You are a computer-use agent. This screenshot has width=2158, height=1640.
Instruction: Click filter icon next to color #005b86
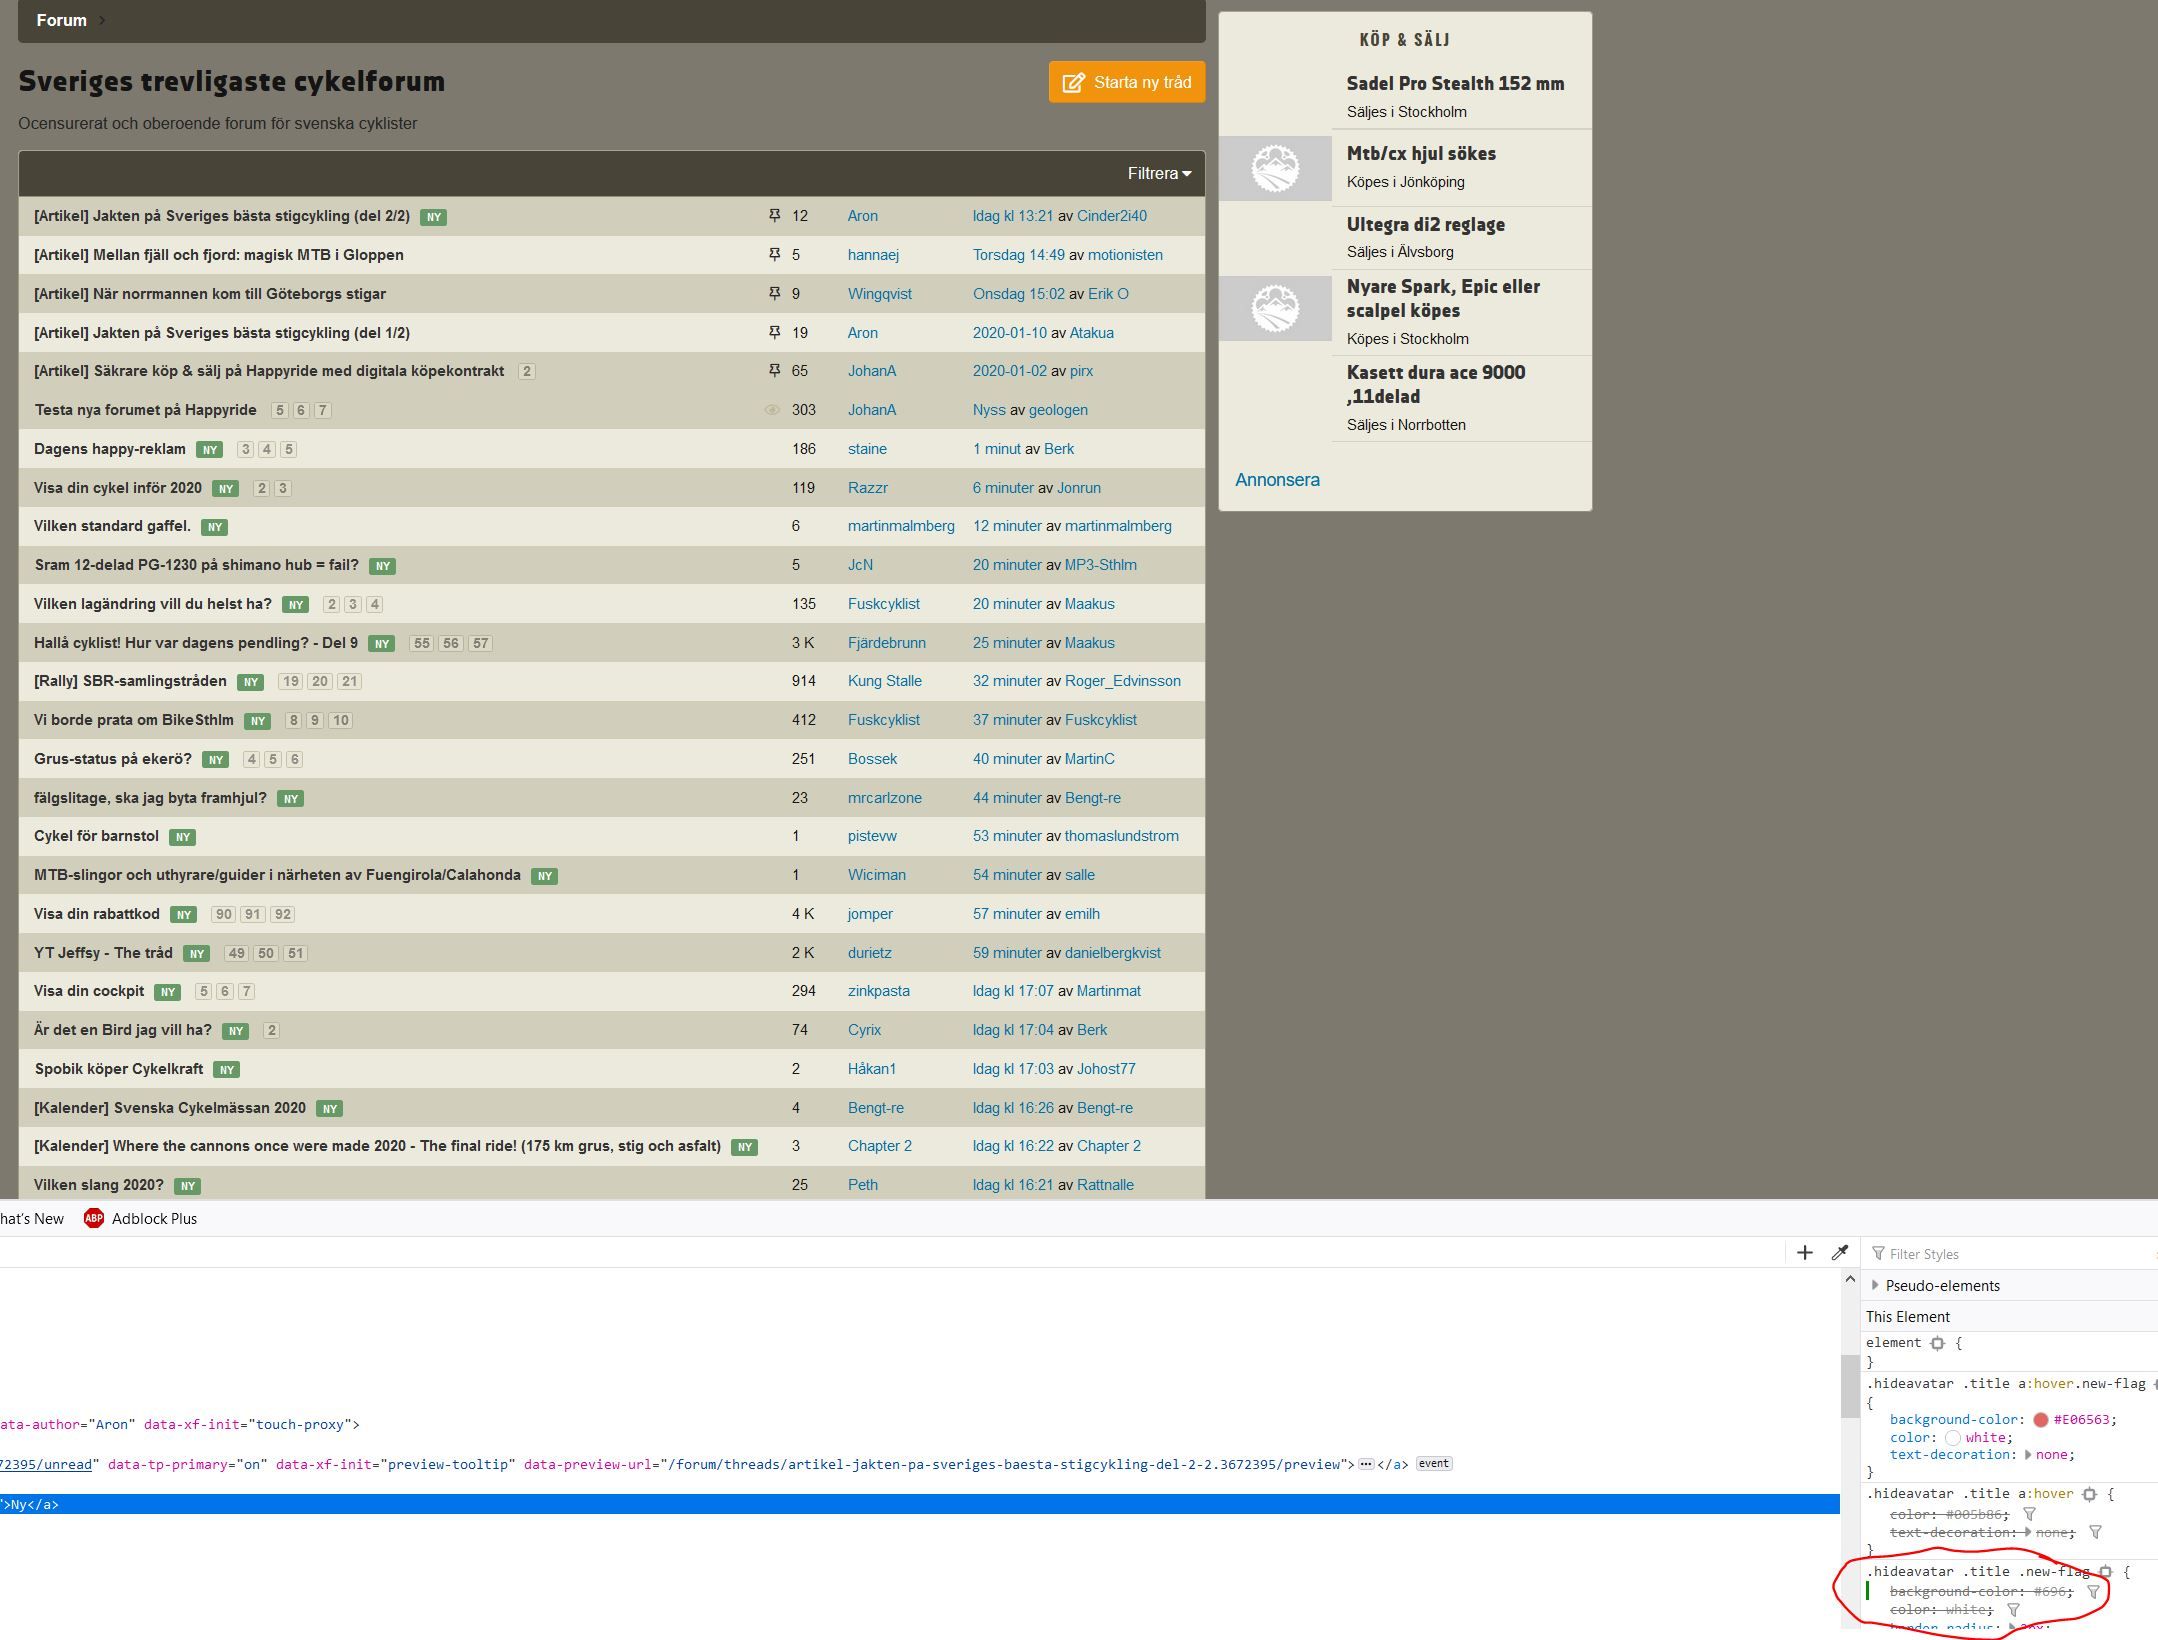(2029, 1514)
